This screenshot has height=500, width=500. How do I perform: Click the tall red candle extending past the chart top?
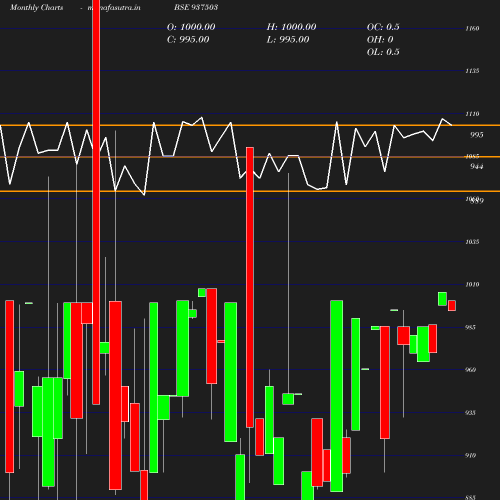(x=96, y=202)
